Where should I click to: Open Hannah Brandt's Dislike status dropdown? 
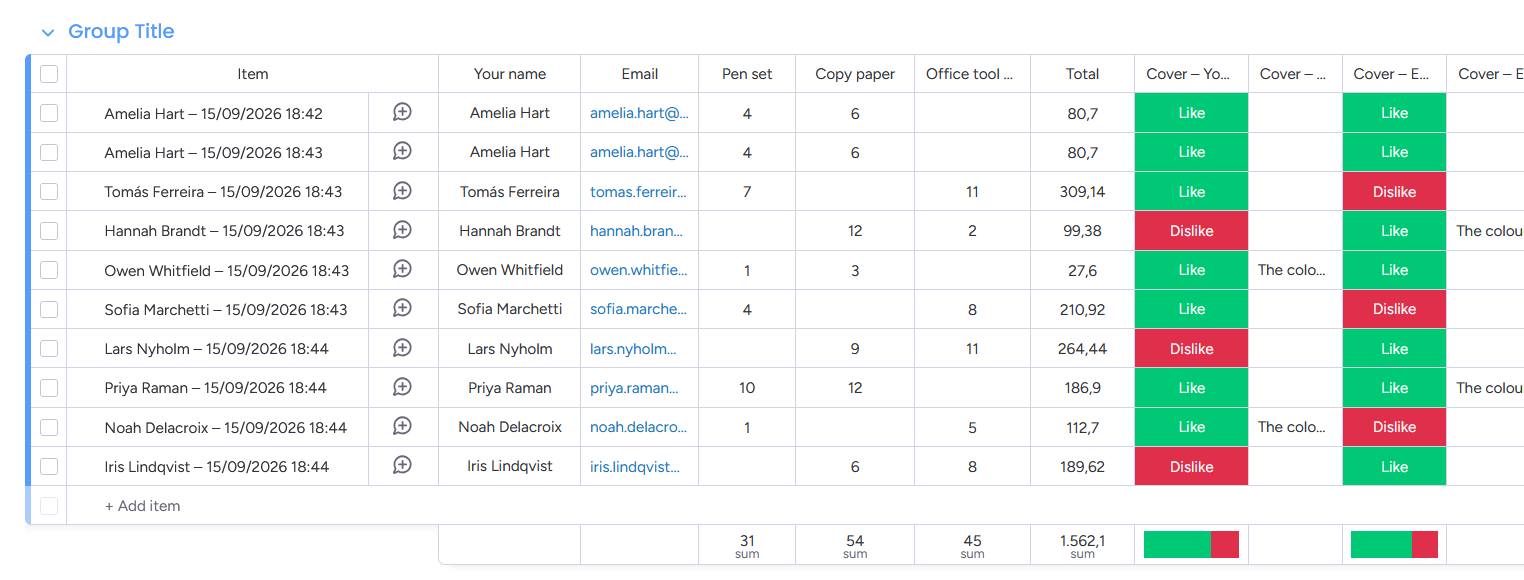pos(1191,231)
